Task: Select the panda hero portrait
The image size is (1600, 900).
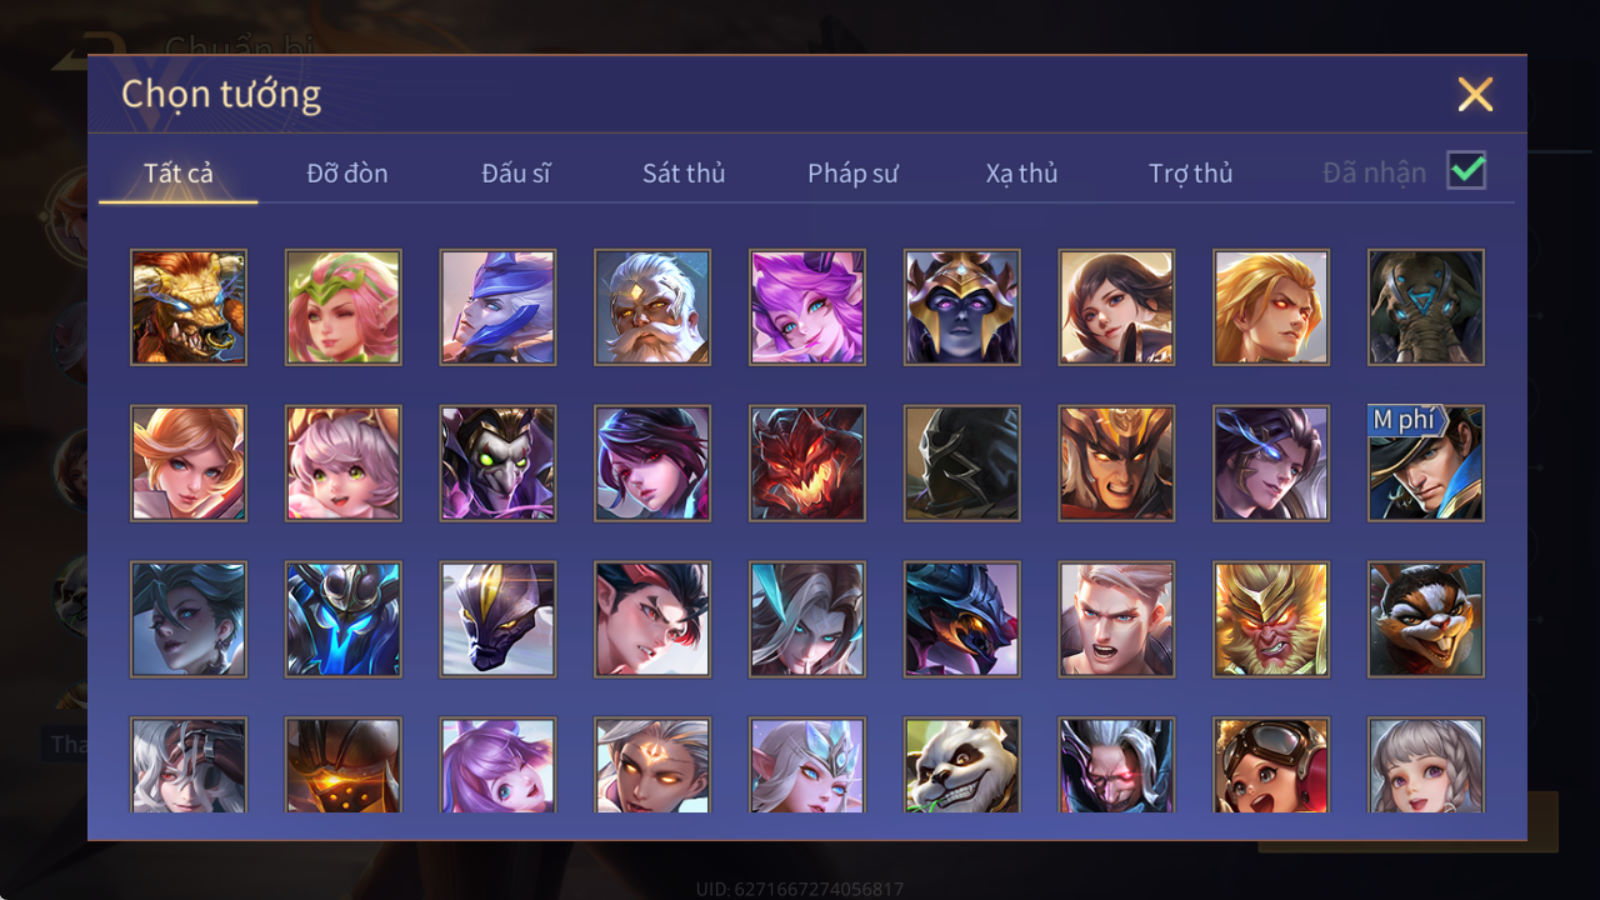Action: coord(962,765)
